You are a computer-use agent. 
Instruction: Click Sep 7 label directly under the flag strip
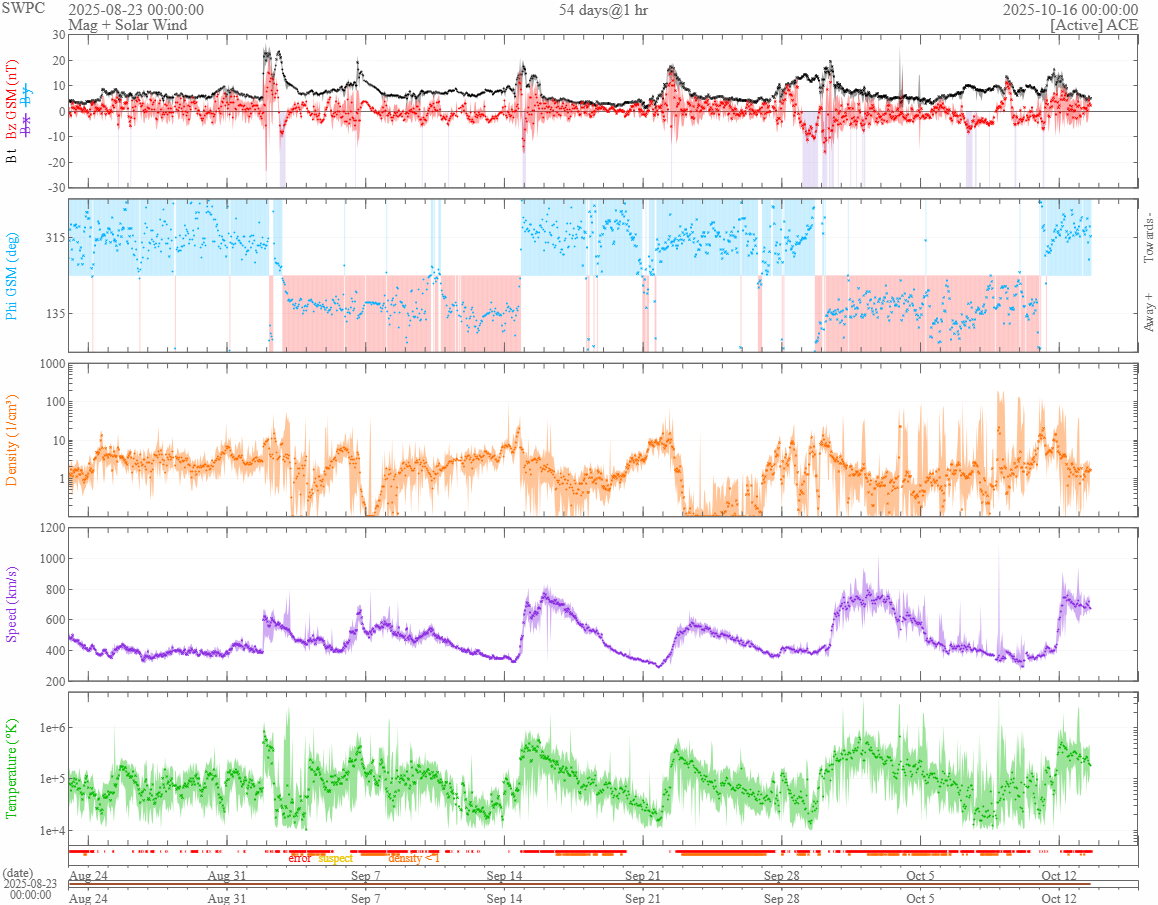(x=366, y=875)
